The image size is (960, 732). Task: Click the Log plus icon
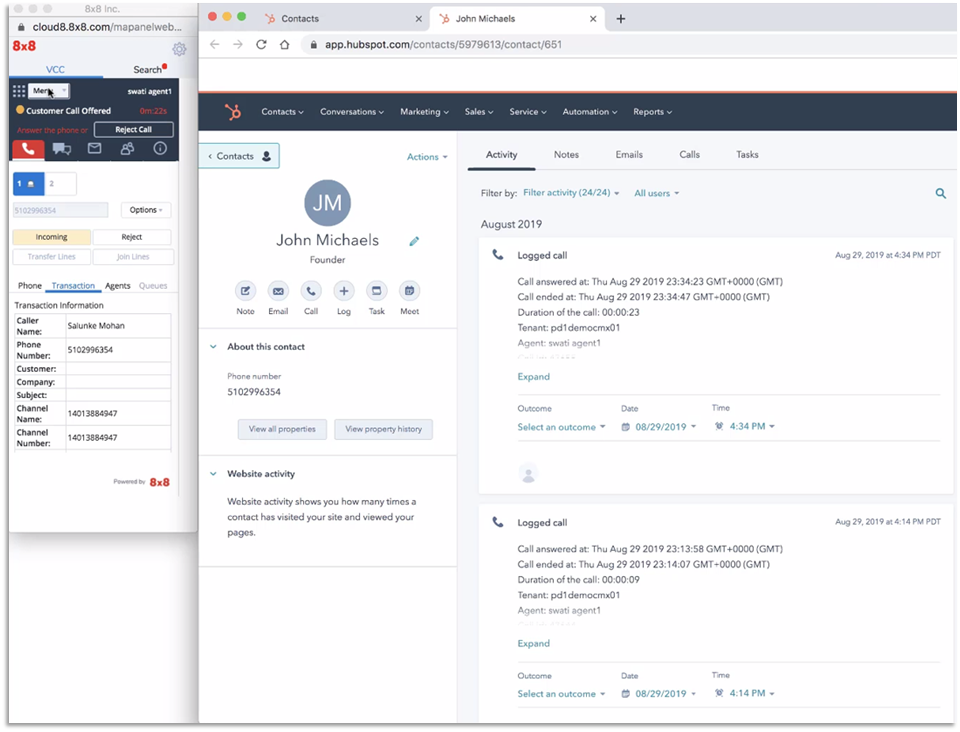344,291
